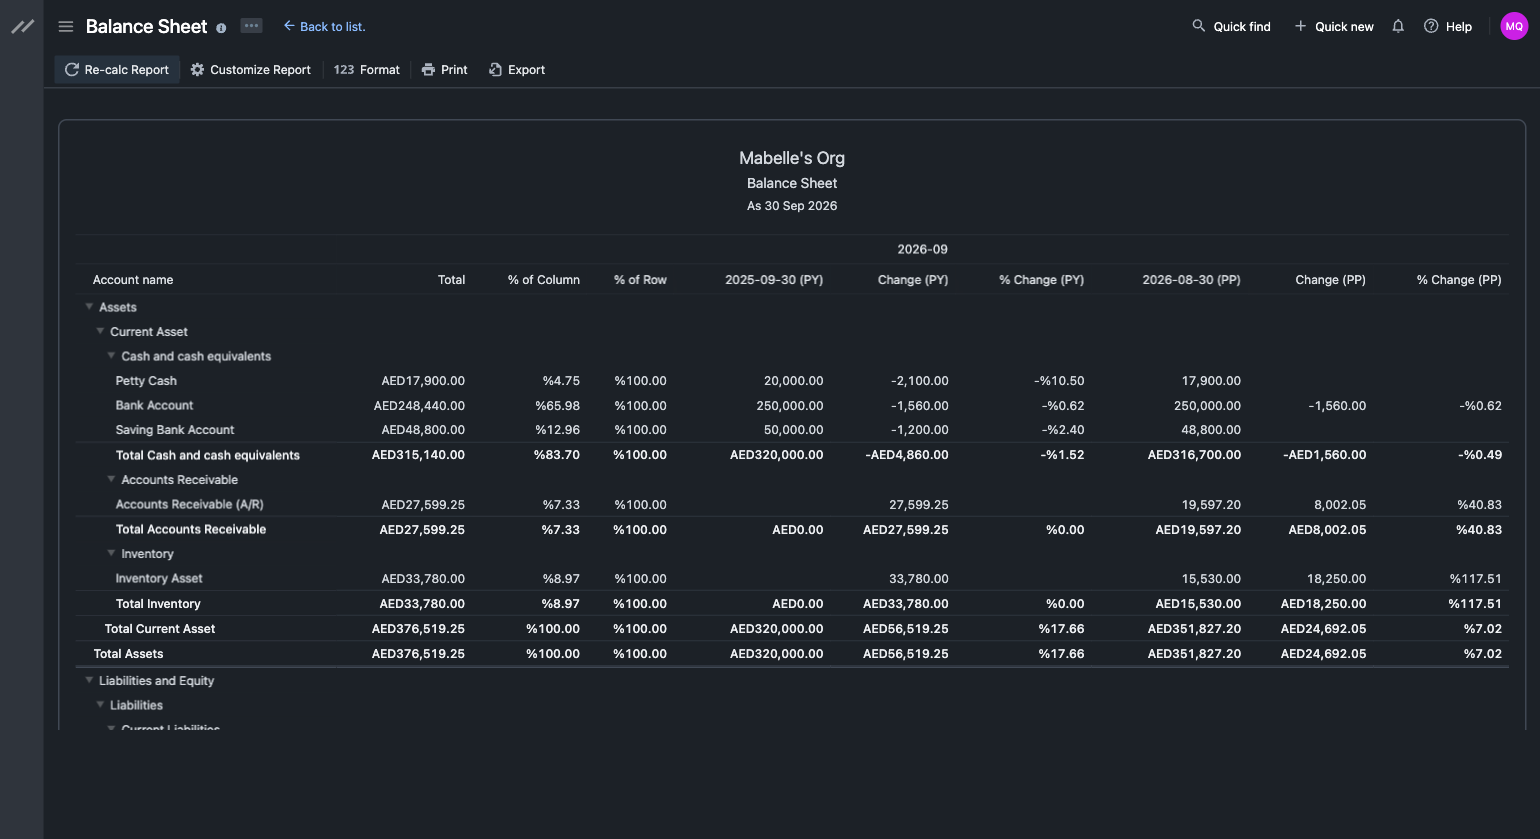Click the Mabelle's Org report title
The width and height of the screenshot is (1540, 839).
792,158
